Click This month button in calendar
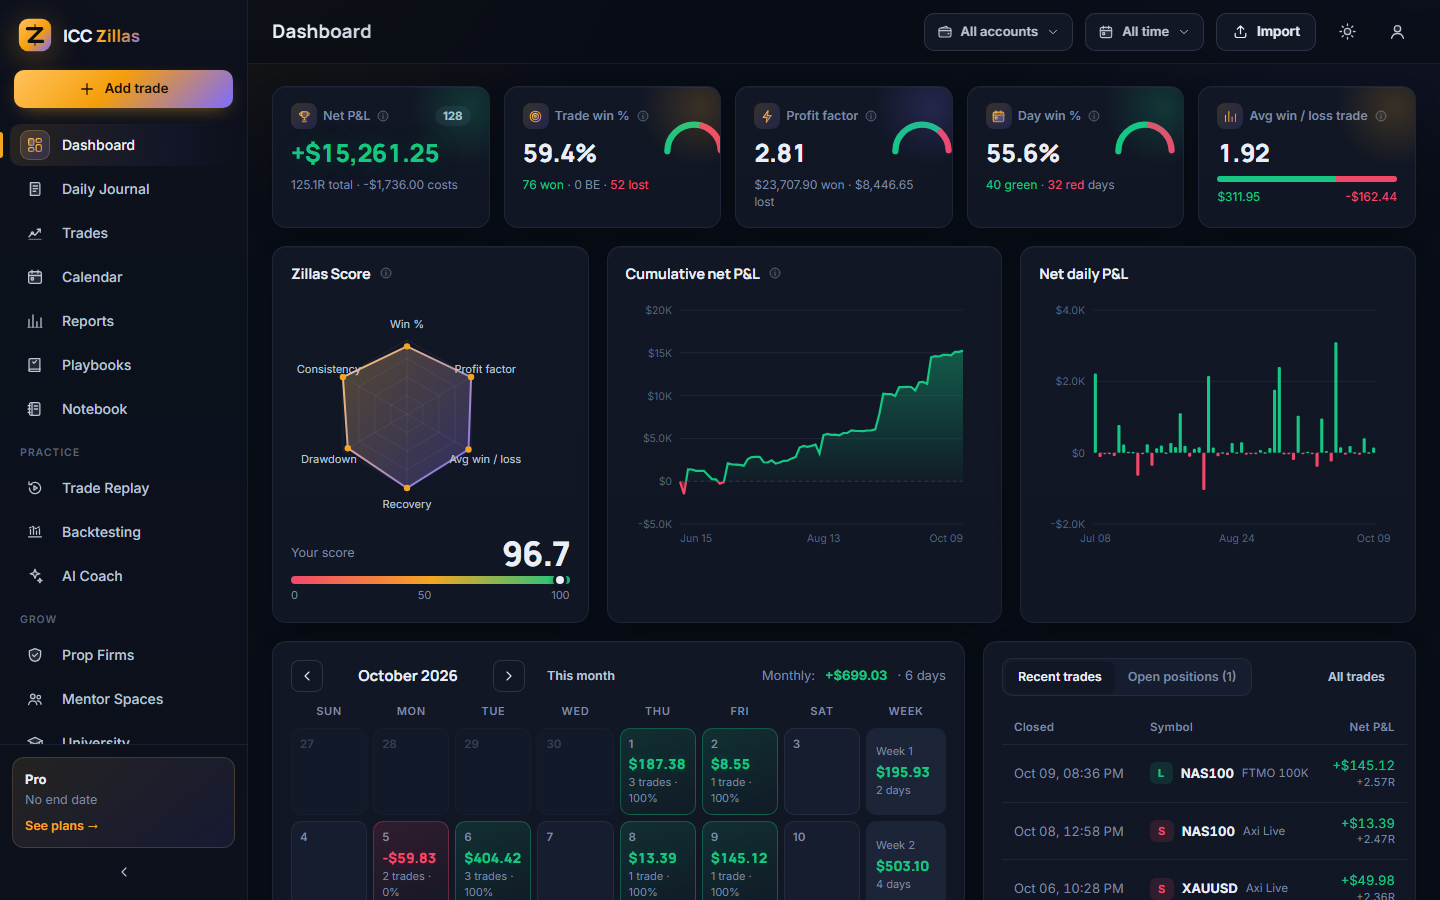 click(x=581, y=676)
